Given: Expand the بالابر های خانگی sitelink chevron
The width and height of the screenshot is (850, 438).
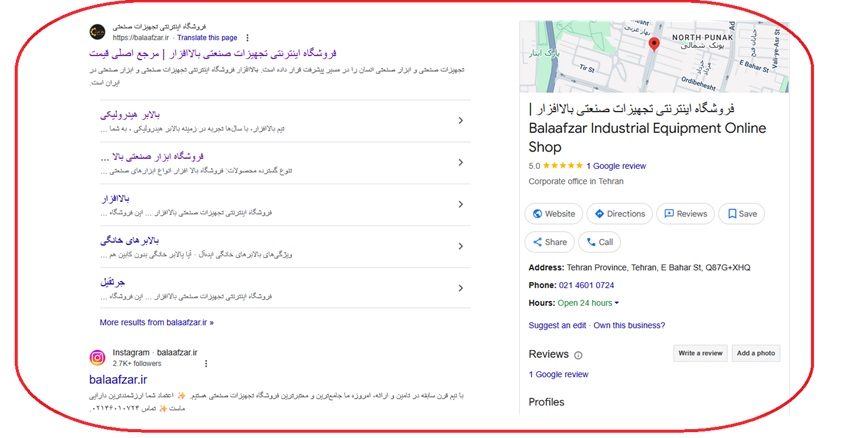Looking at the screenshot, I should [460, 246].
